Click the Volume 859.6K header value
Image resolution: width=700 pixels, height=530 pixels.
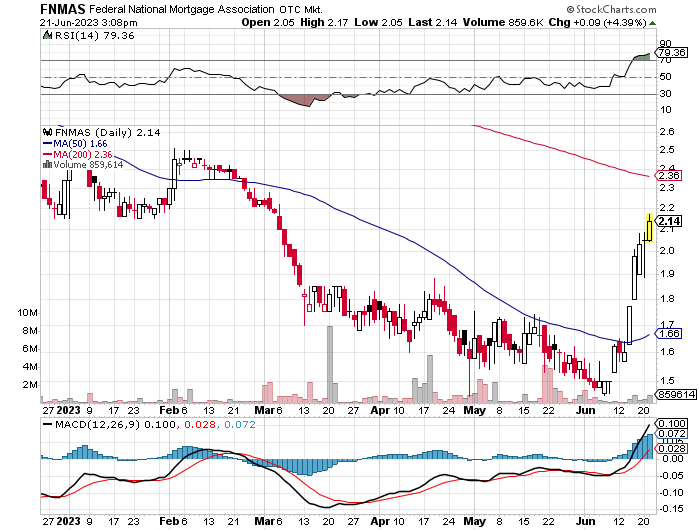[x=502, y=23]
